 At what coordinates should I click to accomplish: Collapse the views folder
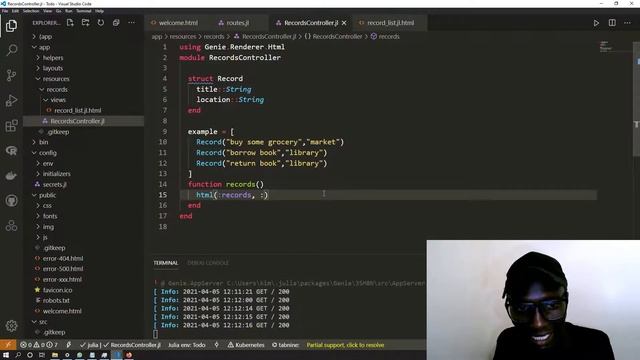pyautogui.click(x=58, y=100)
